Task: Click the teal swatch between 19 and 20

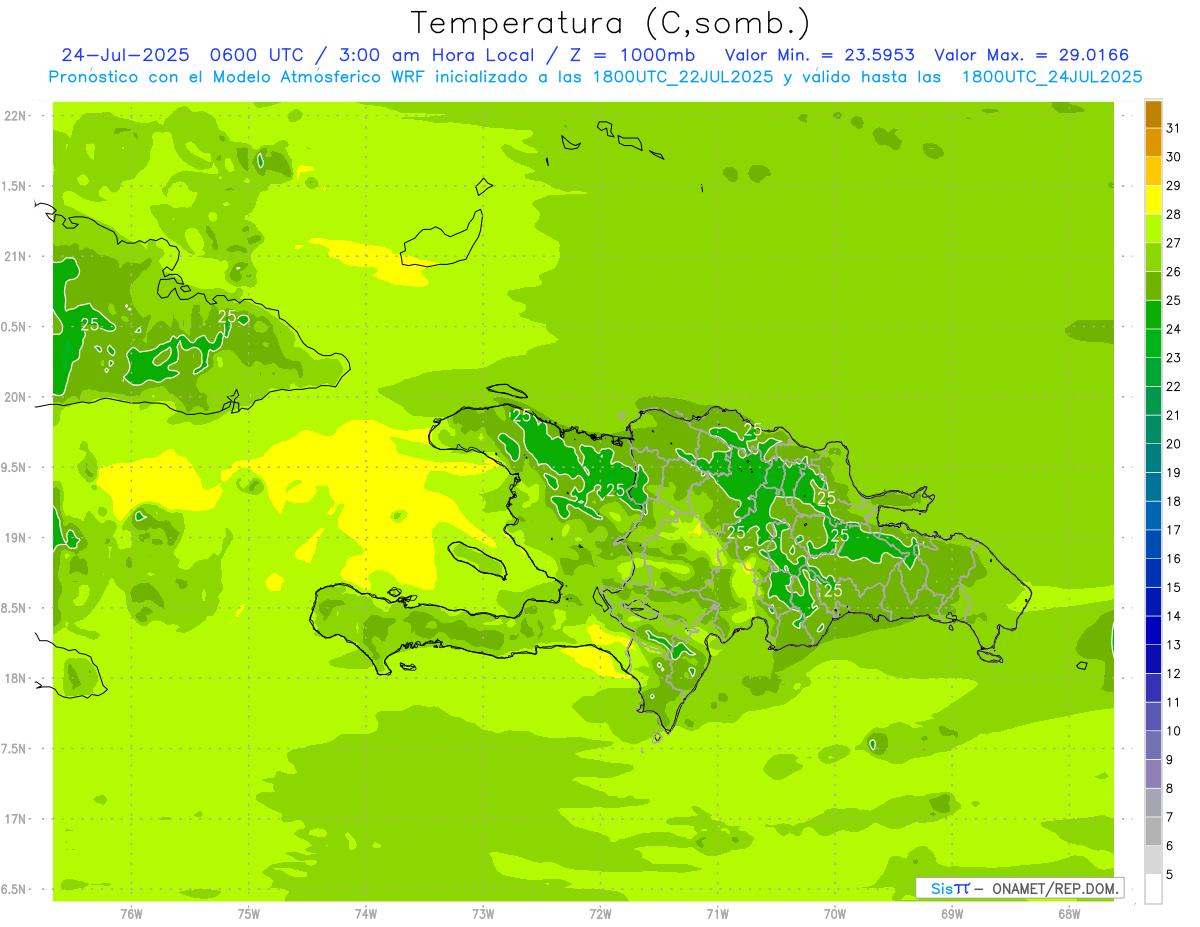Action: 1153,458
